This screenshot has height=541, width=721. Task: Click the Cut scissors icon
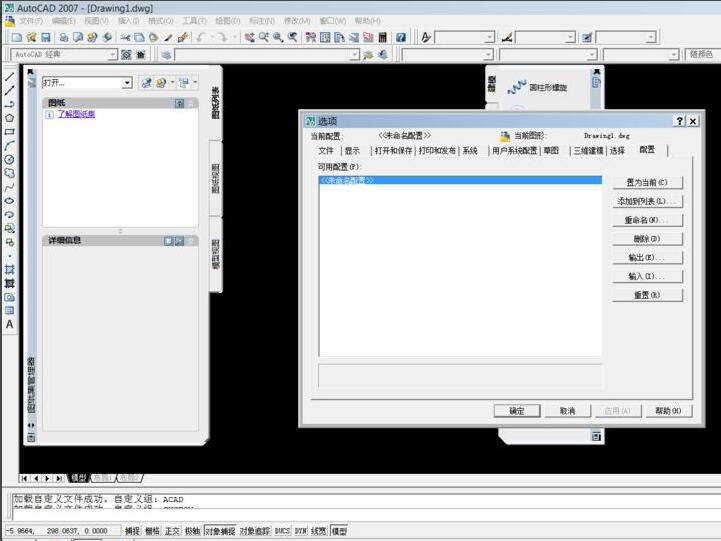click(125, 37)
